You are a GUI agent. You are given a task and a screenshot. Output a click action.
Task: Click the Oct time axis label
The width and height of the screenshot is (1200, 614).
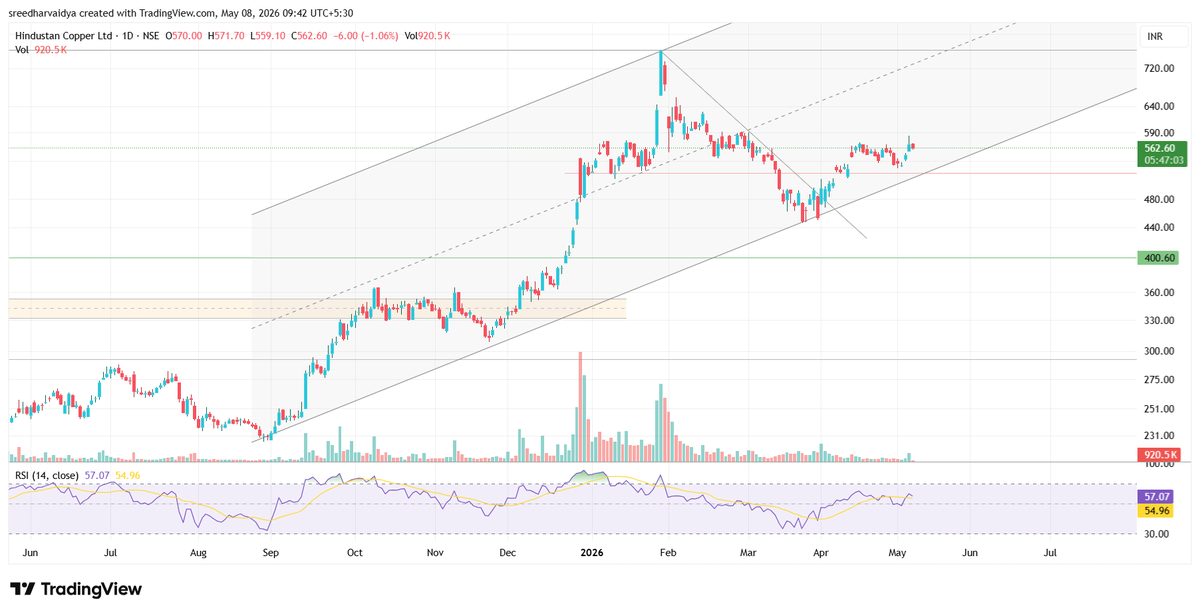(354, 552)
